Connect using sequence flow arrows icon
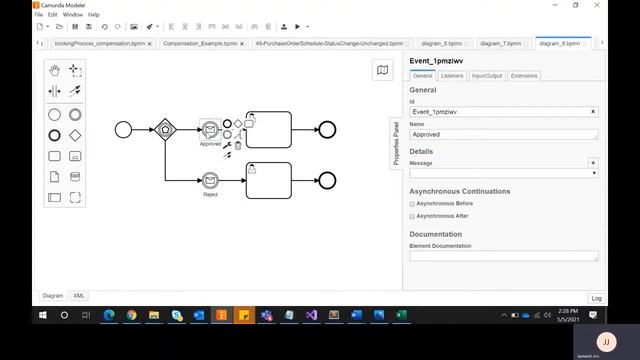 click(227, 156)
